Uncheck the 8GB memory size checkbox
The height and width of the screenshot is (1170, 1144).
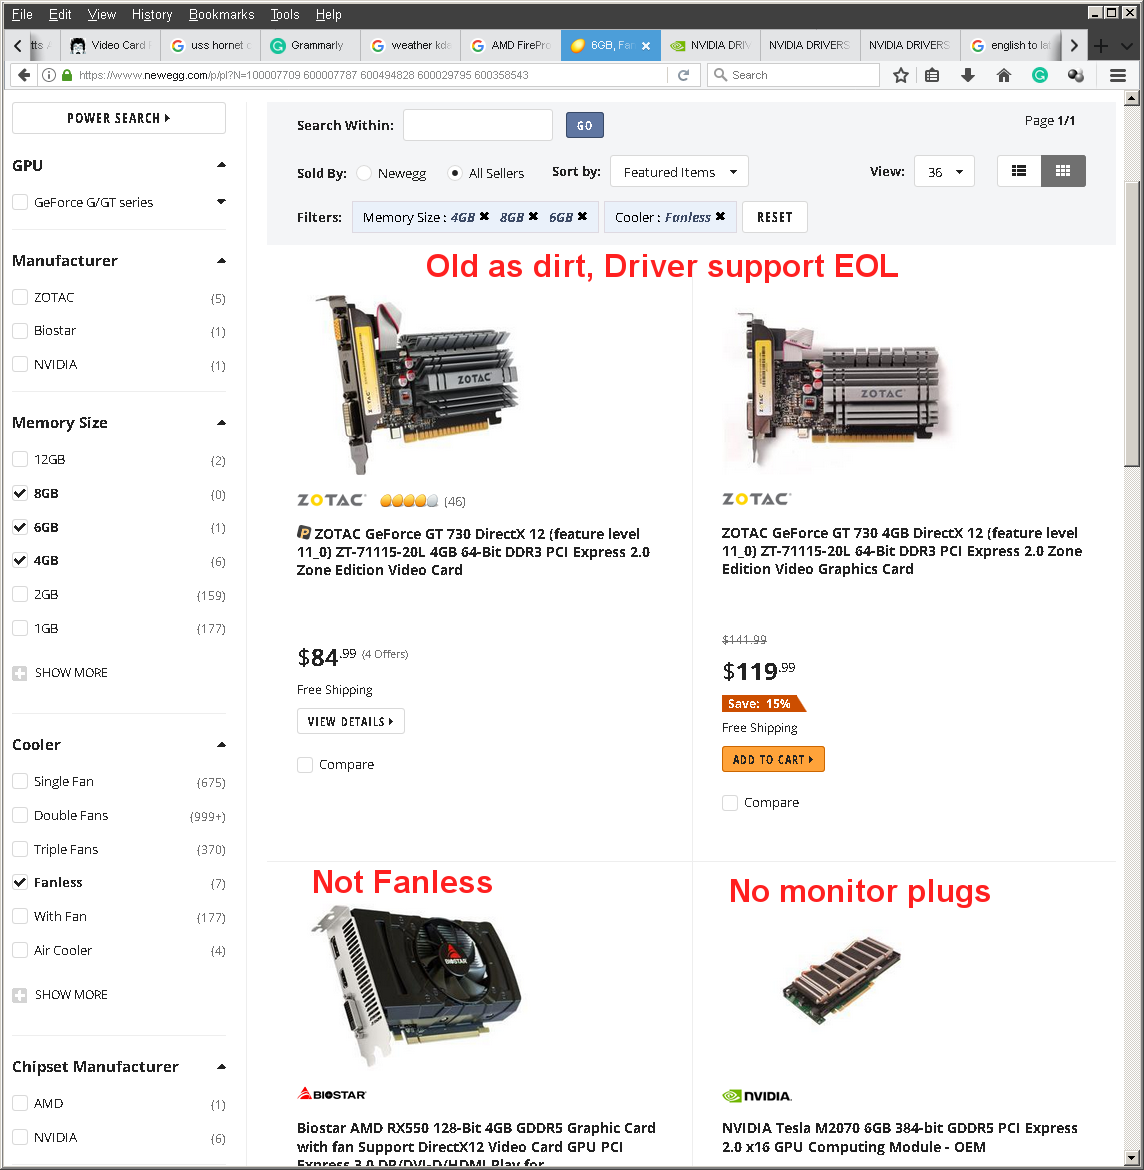click(x=20, y=493)
